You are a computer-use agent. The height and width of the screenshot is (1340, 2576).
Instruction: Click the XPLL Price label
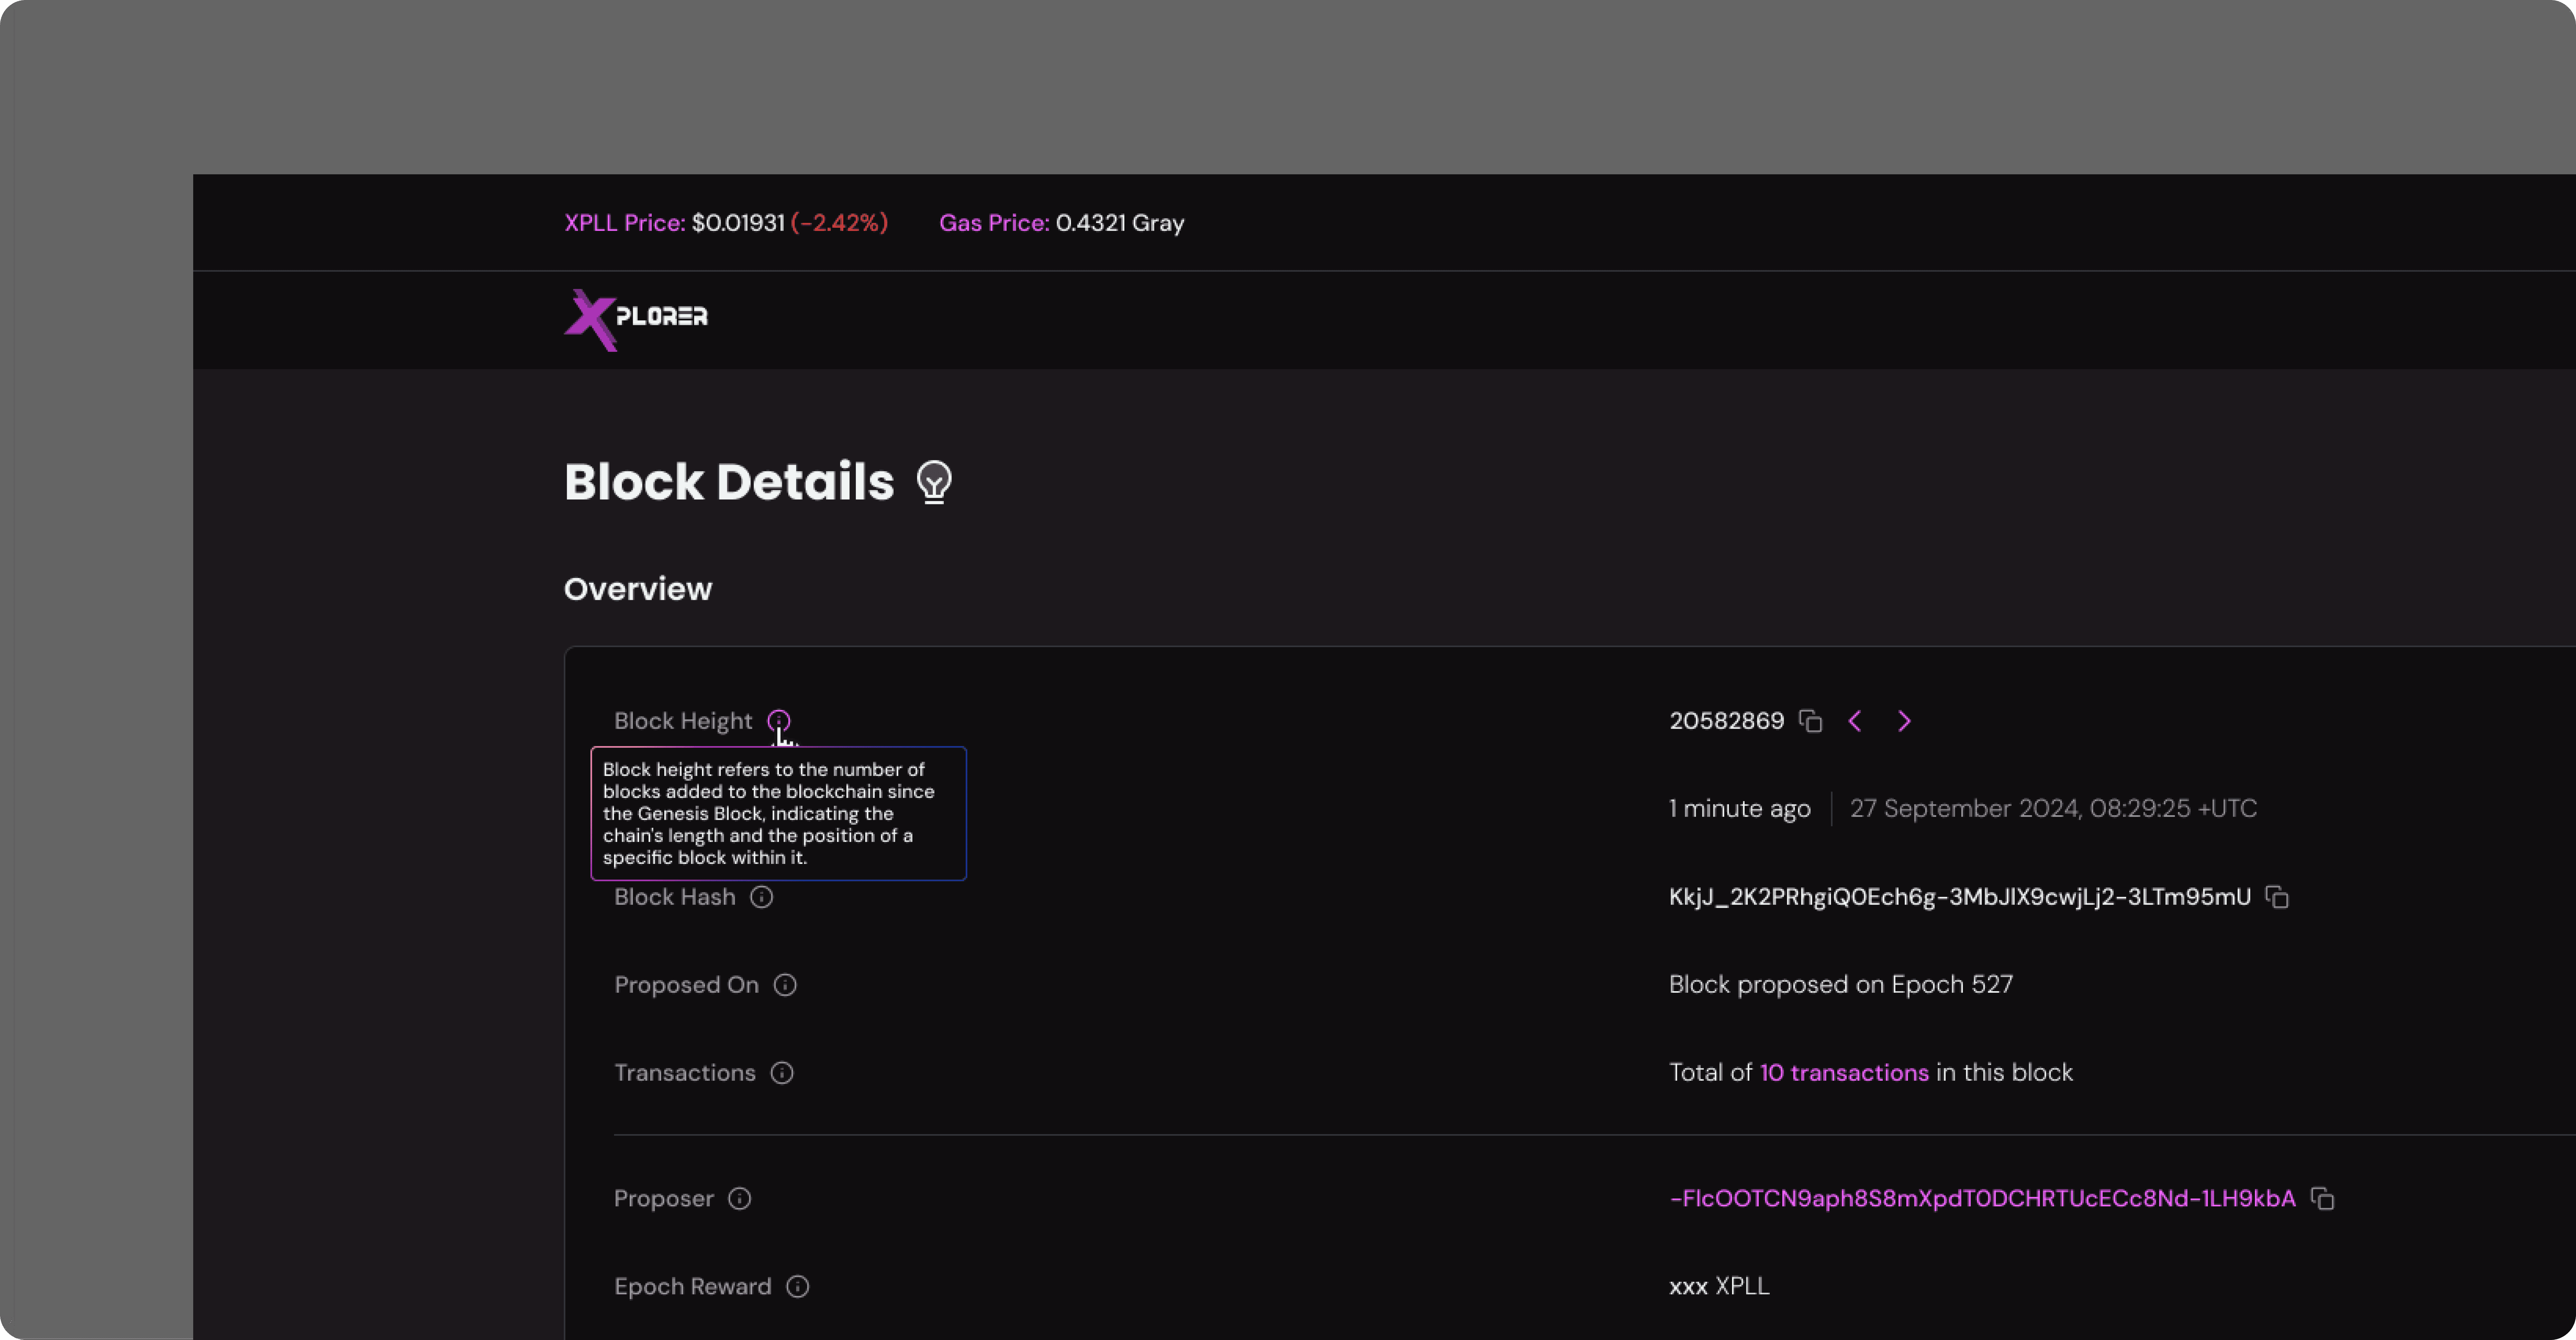click(624, 223)
